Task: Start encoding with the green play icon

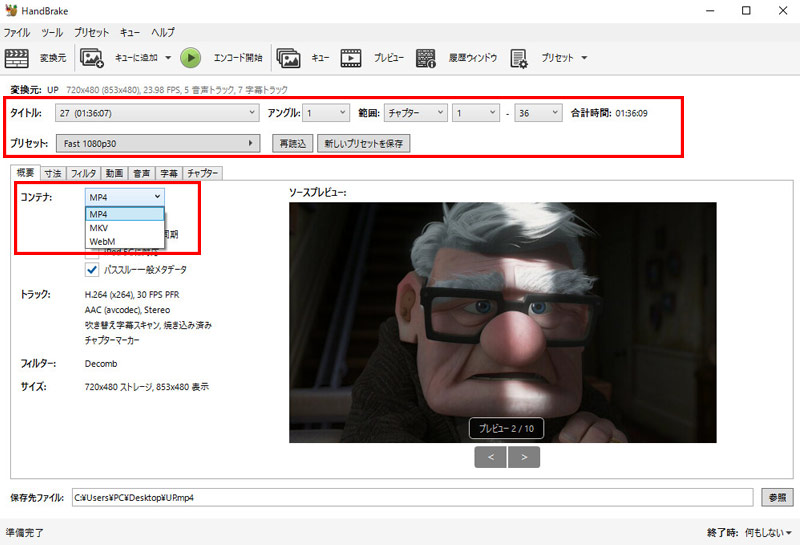Action: click(191, 58)
